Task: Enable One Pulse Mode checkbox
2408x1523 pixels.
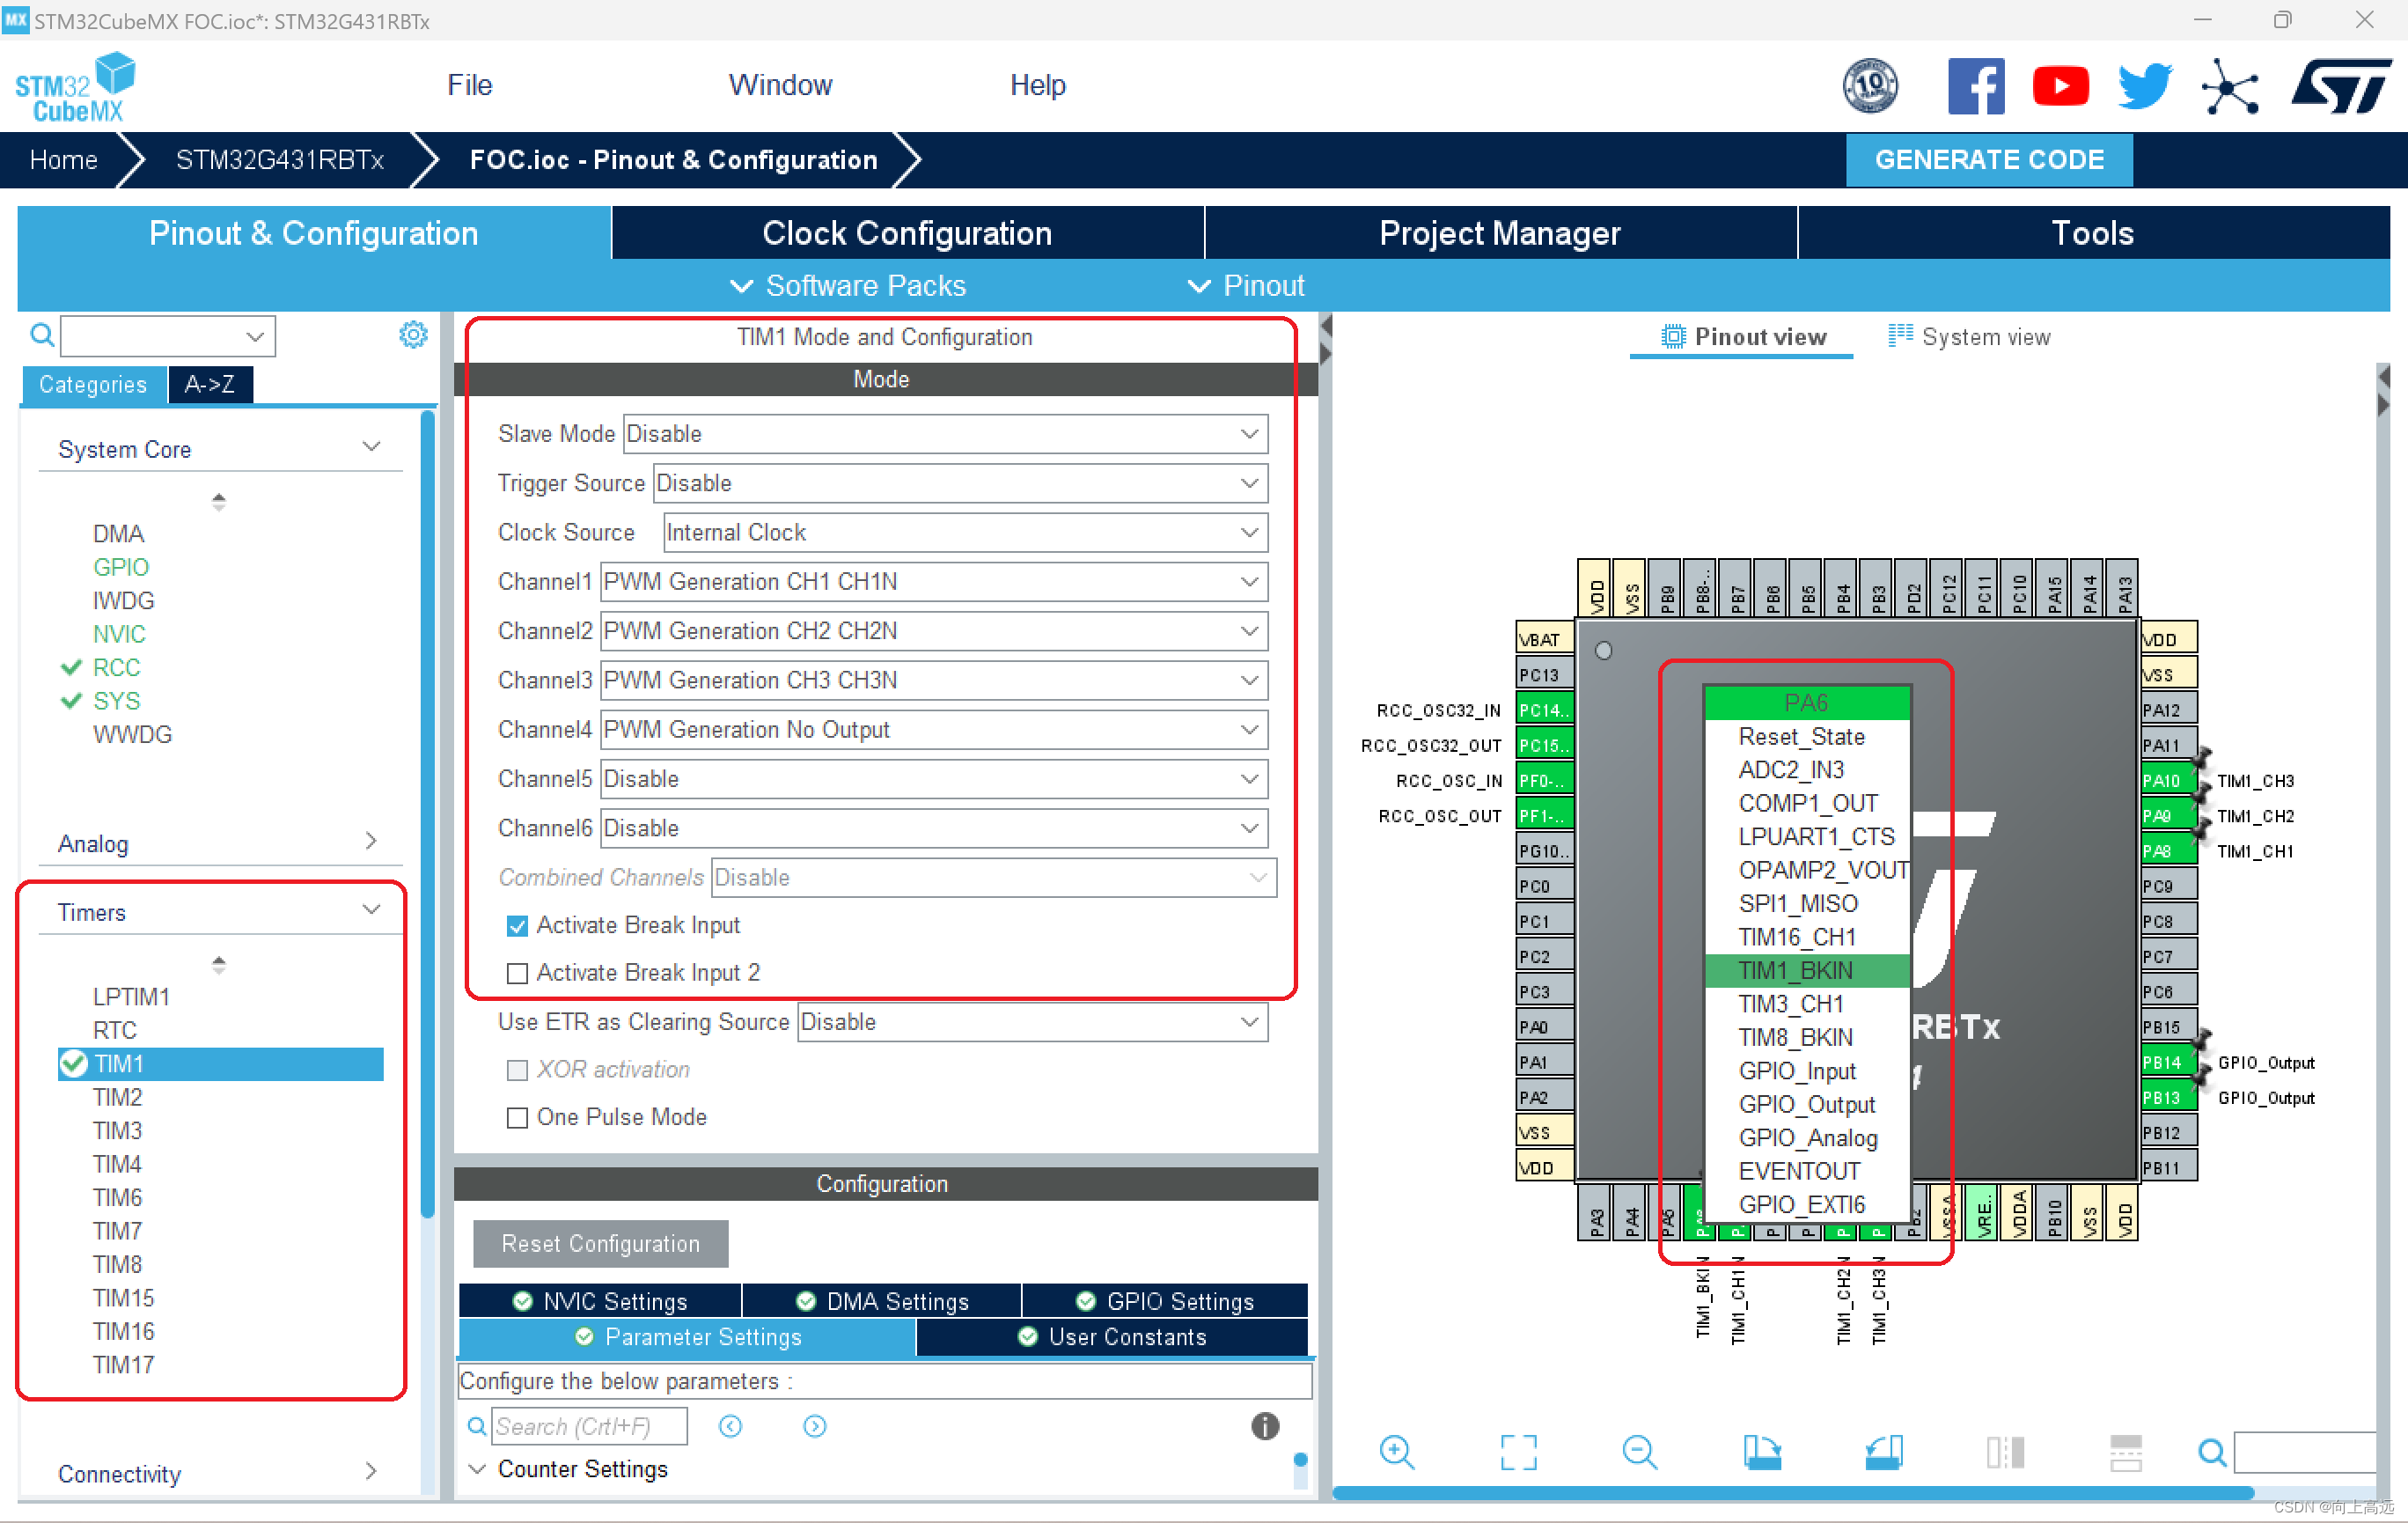Action: (517, 1117)
